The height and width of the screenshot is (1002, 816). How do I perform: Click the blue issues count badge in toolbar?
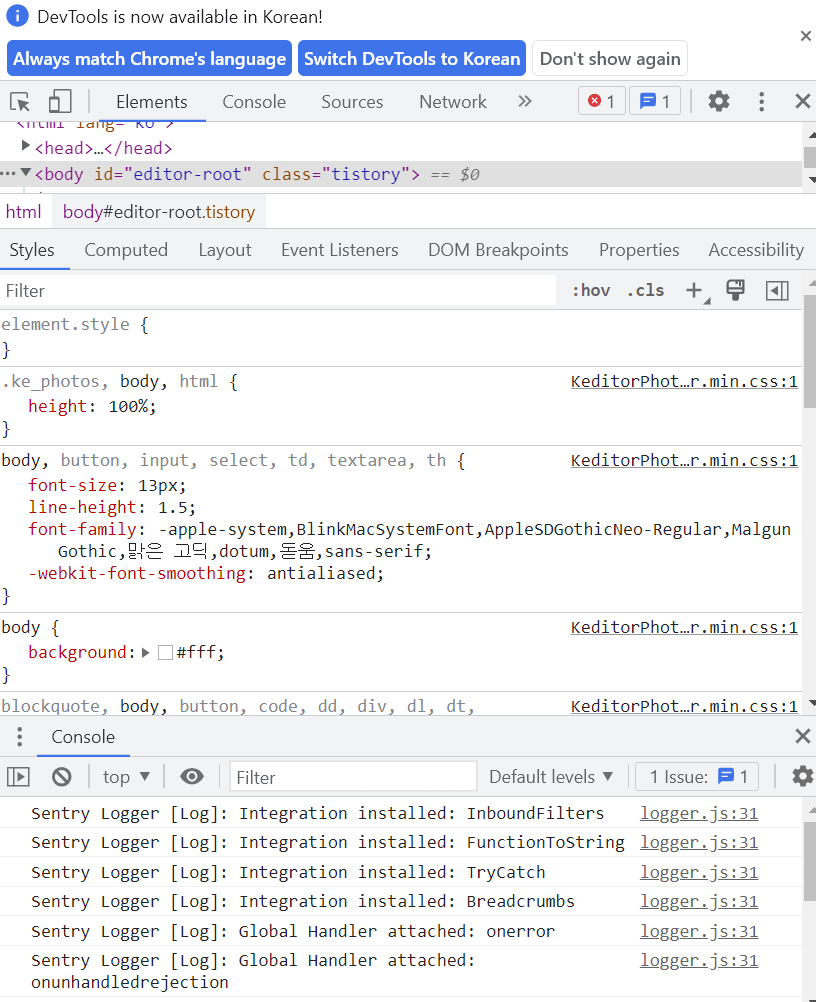point(655,101)
